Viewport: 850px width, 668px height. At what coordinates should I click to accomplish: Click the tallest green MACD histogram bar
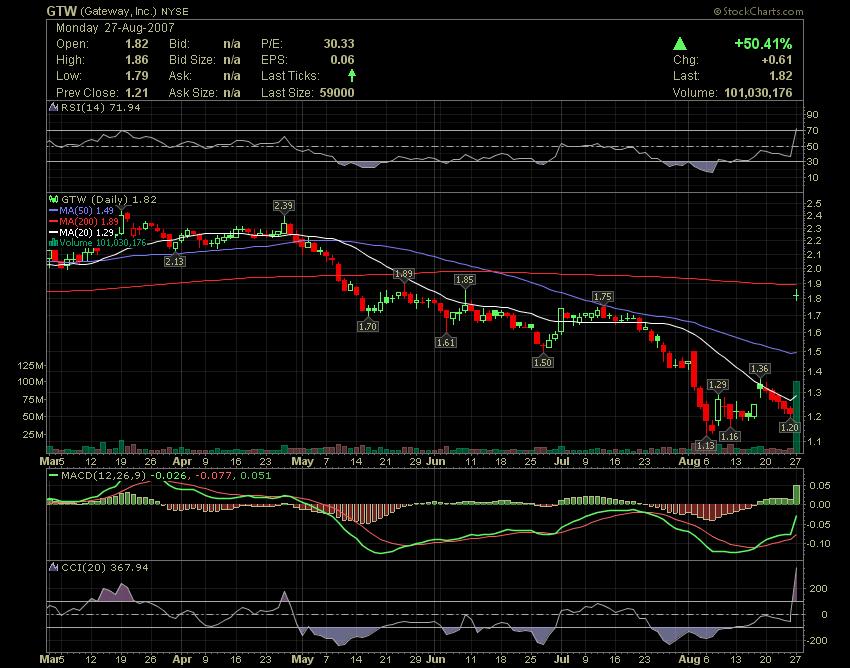coord(796,494)
